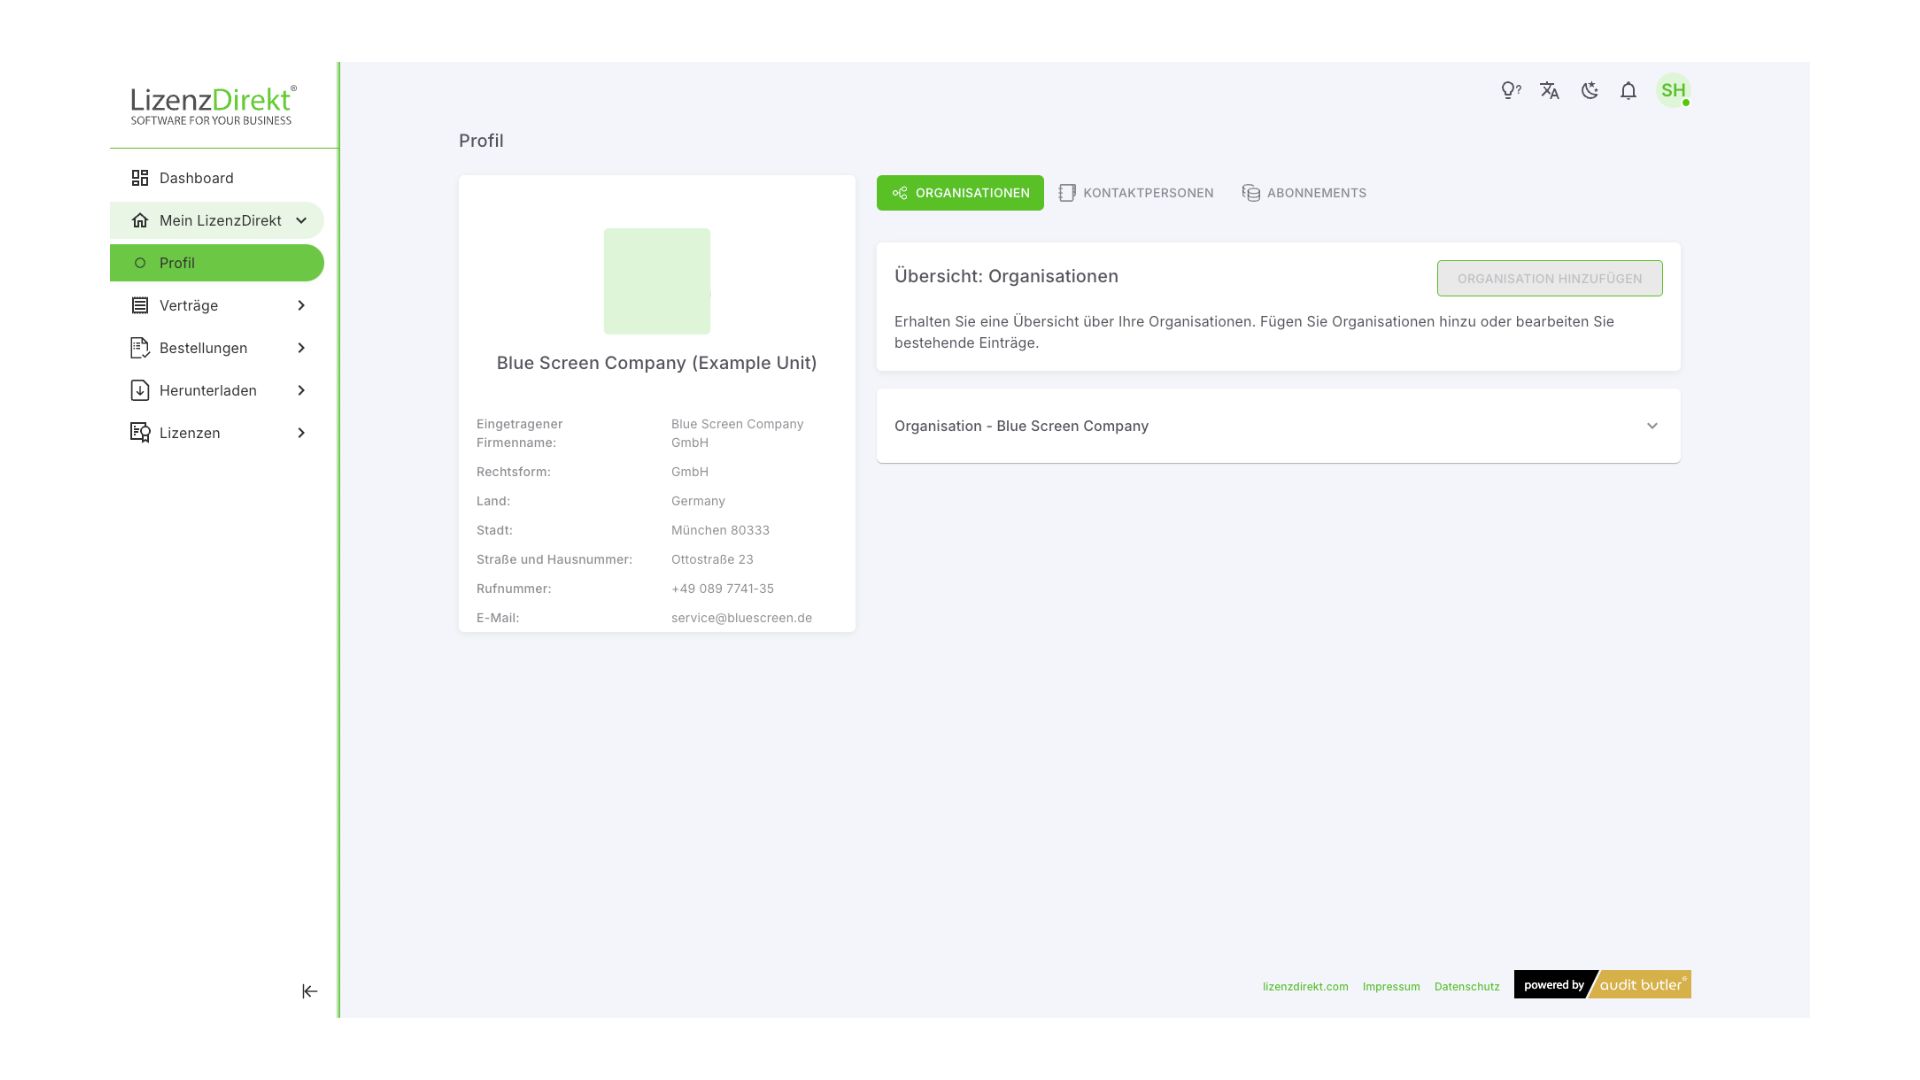
Task: Select the Organisationen tab
Action: point(960,193)
